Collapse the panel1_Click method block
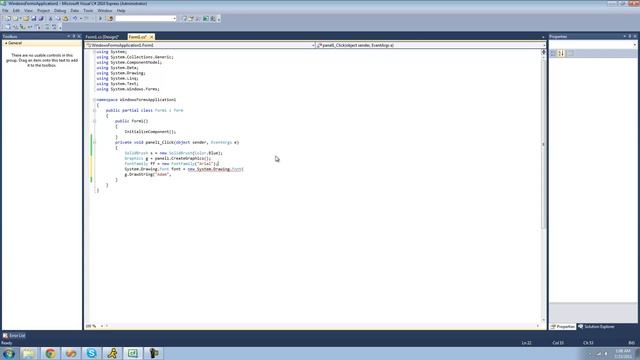The width and height of the screenshot is (640, 360). [94, 142]
